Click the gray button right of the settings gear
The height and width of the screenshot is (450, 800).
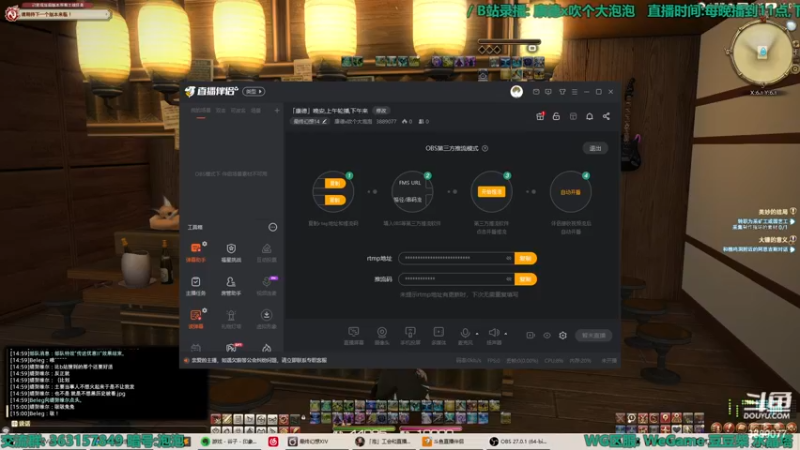coord(594,335)
